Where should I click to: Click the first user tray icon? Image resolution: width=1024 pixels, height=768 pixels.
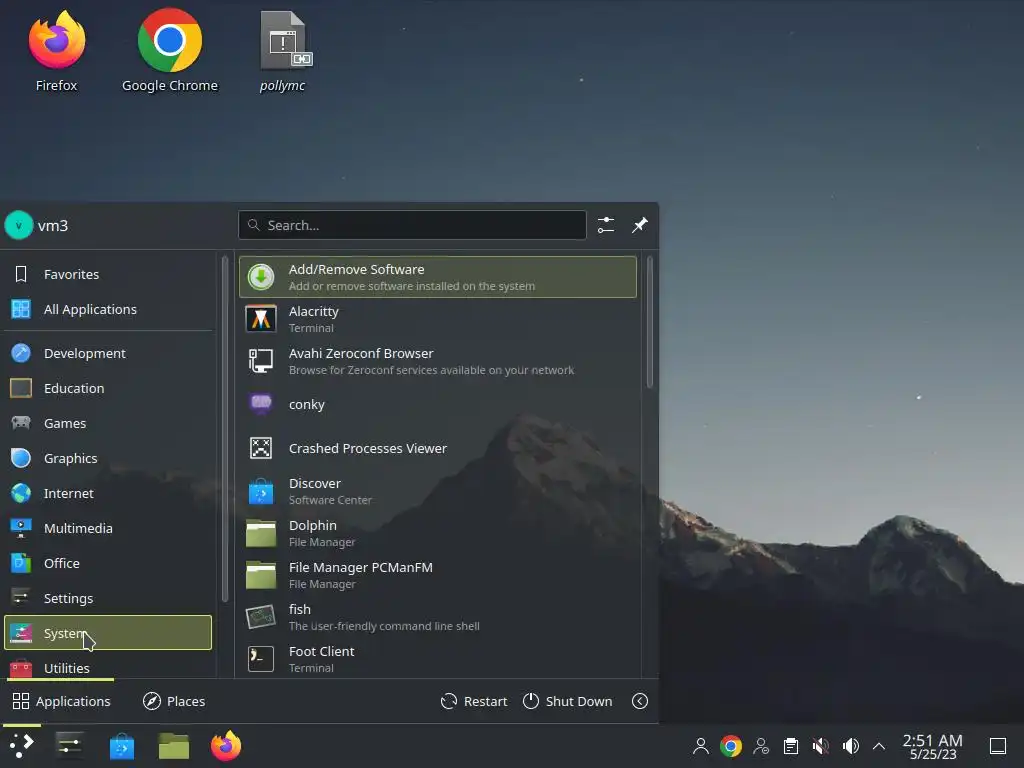pos(701,746)
